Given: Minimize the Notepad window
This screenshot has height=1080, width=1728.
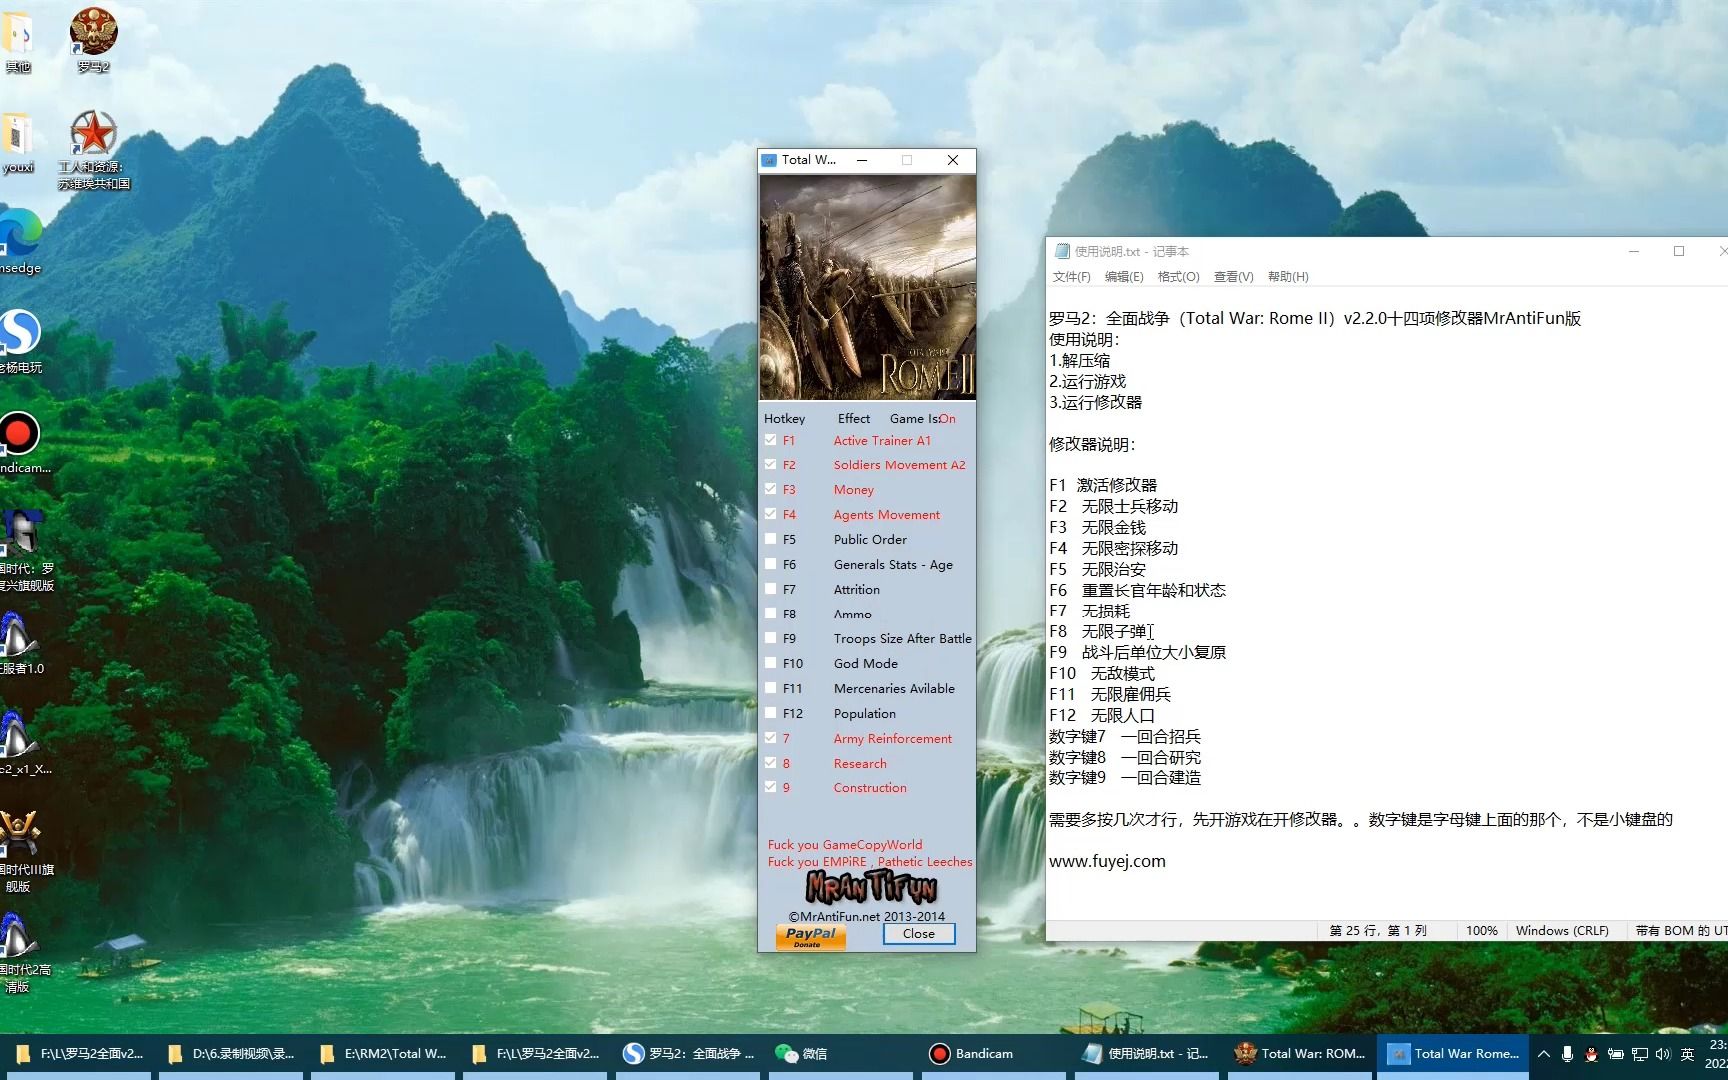Looking at the screenshot, I should click(1634, 251).
